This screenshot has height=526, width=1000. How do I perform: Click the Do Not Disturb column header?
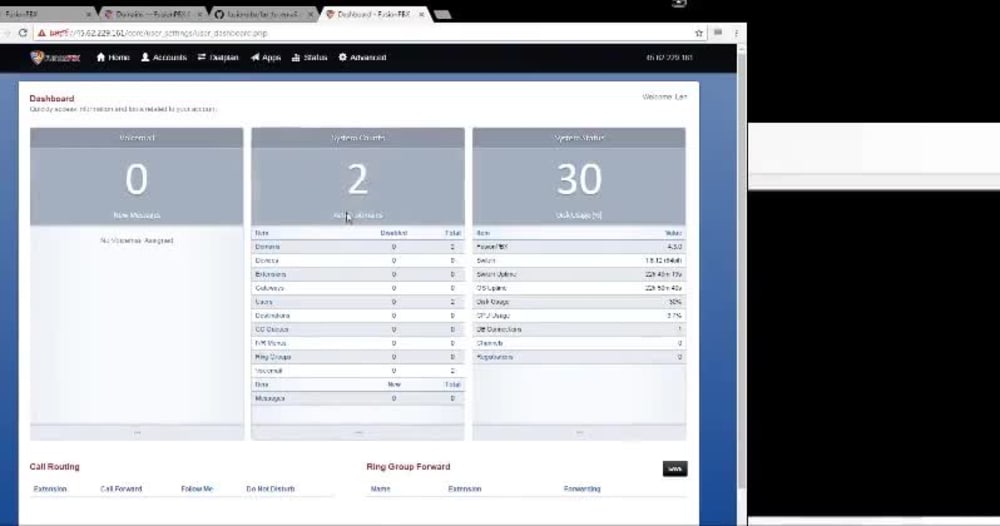[x=270, y=489]
